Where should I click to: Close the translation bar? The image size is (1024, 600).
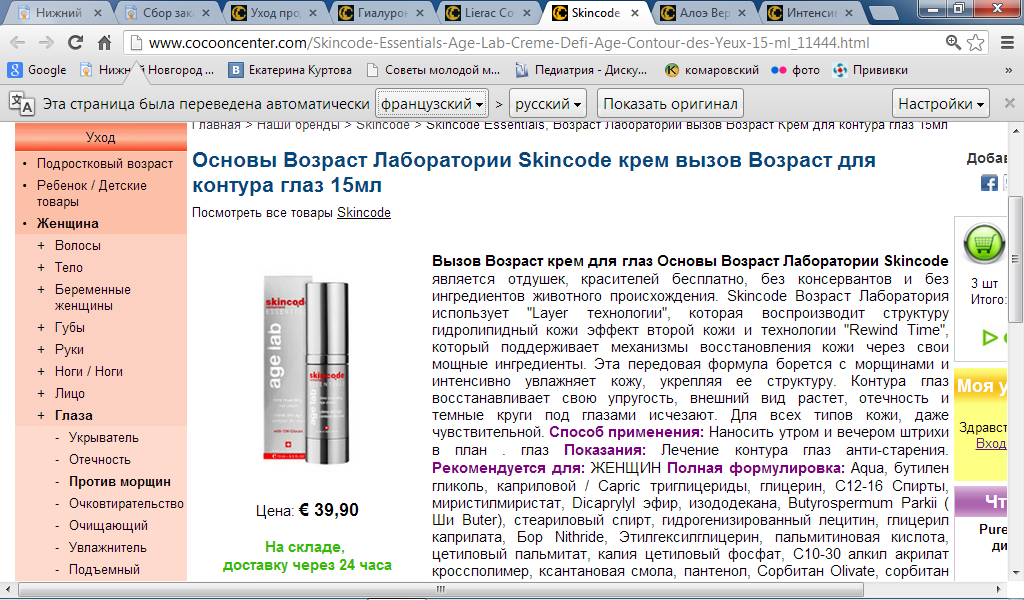point(1010,103)
